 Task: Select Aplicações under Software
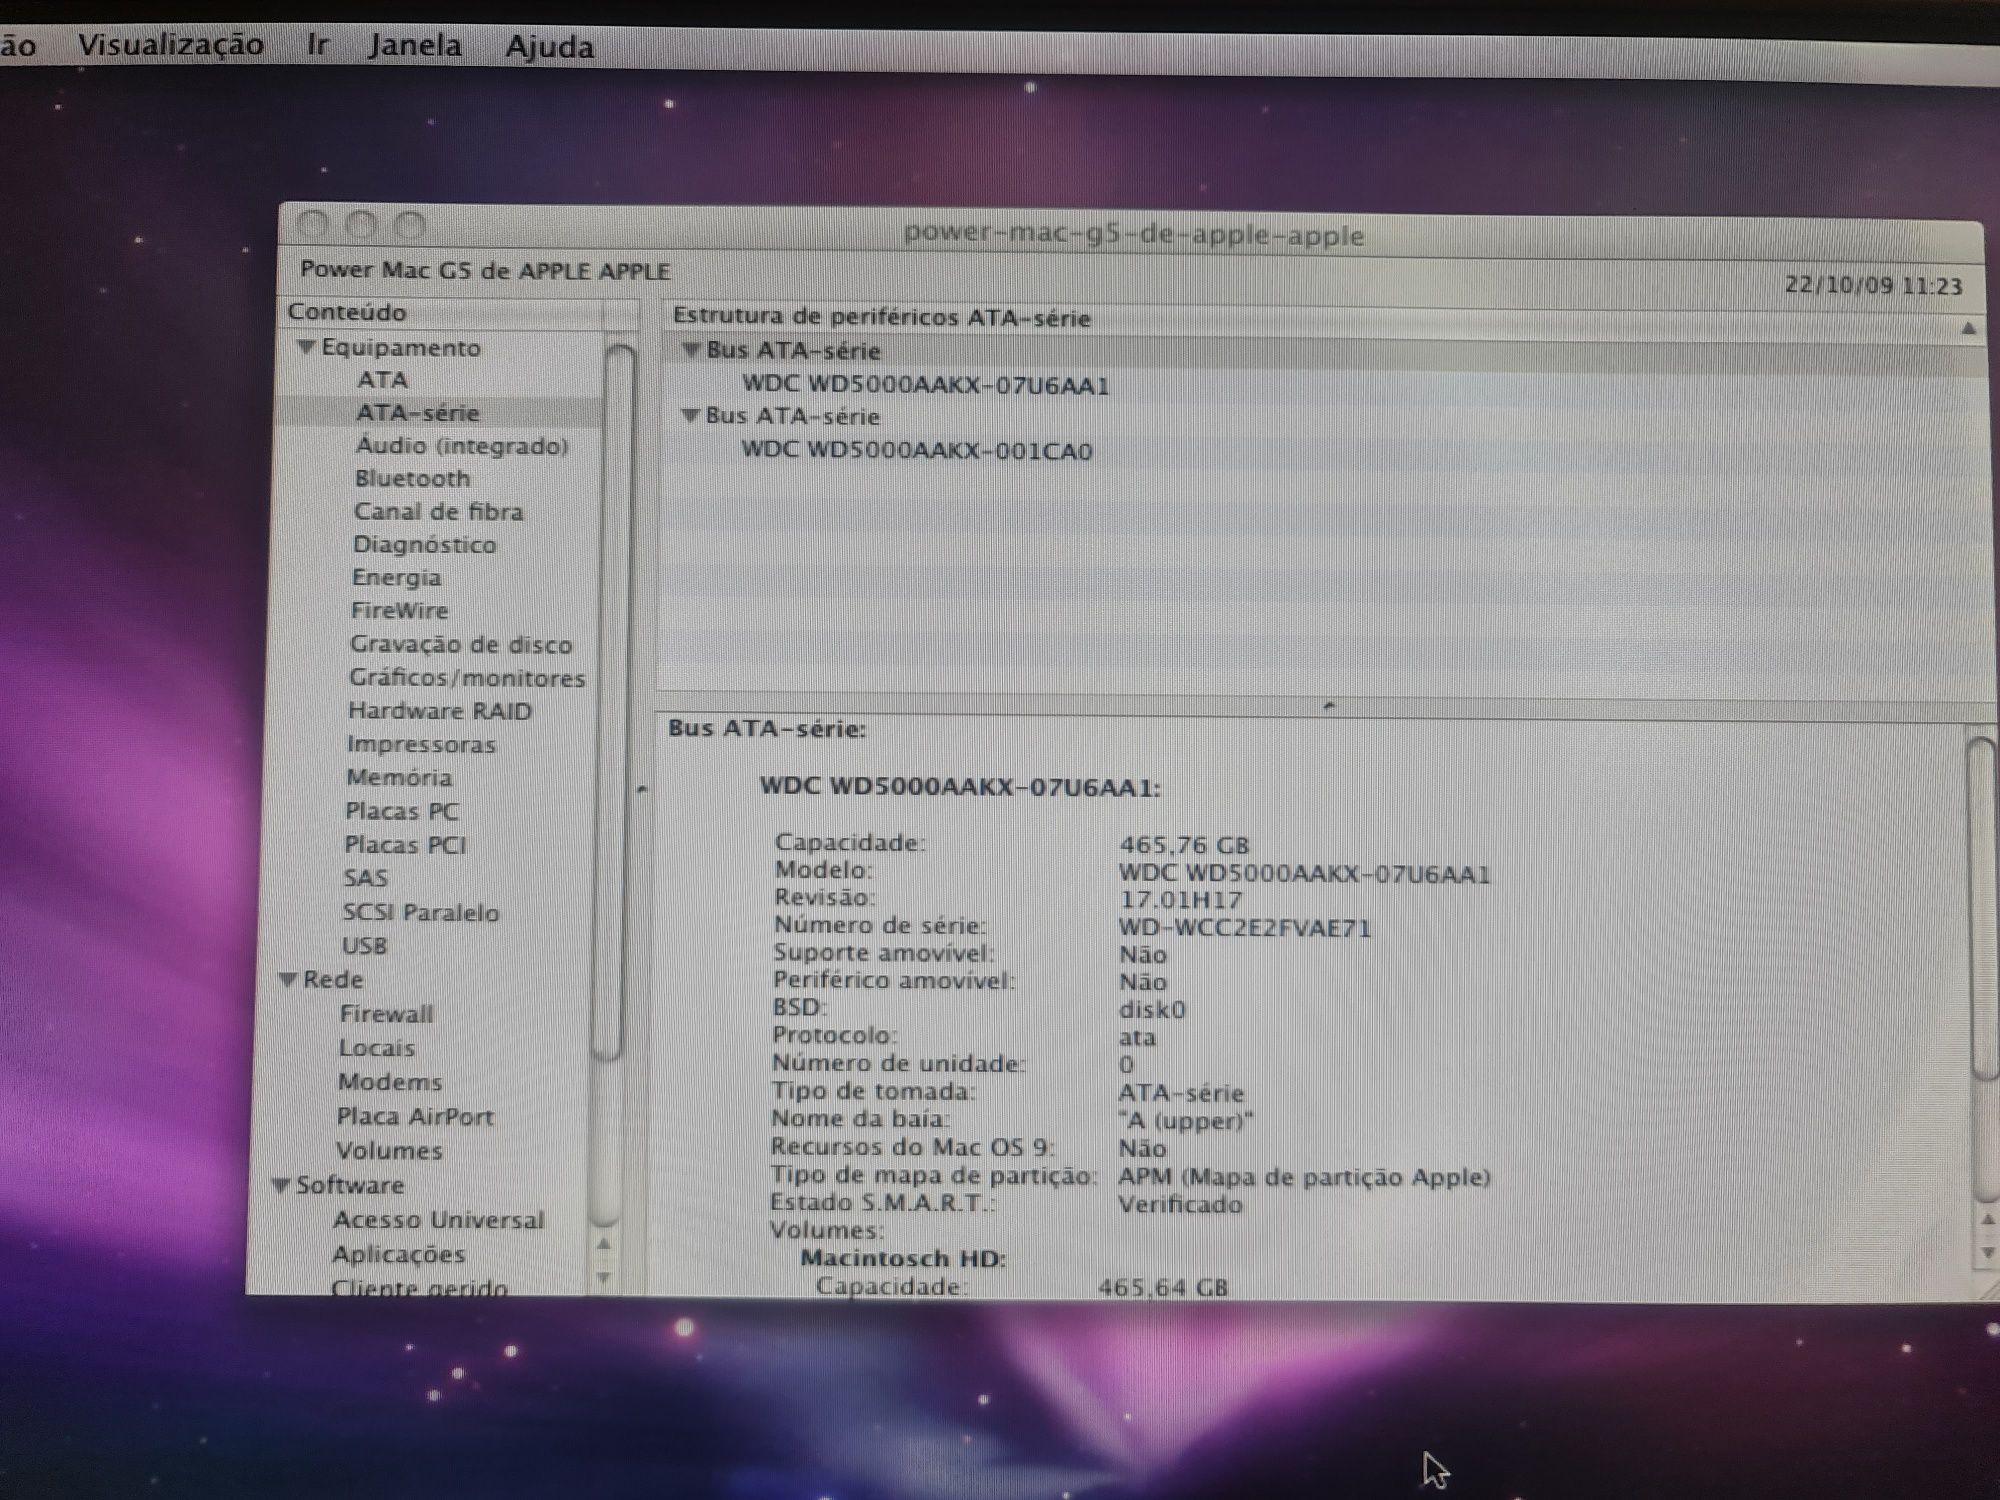click(x=398, y=1254)
